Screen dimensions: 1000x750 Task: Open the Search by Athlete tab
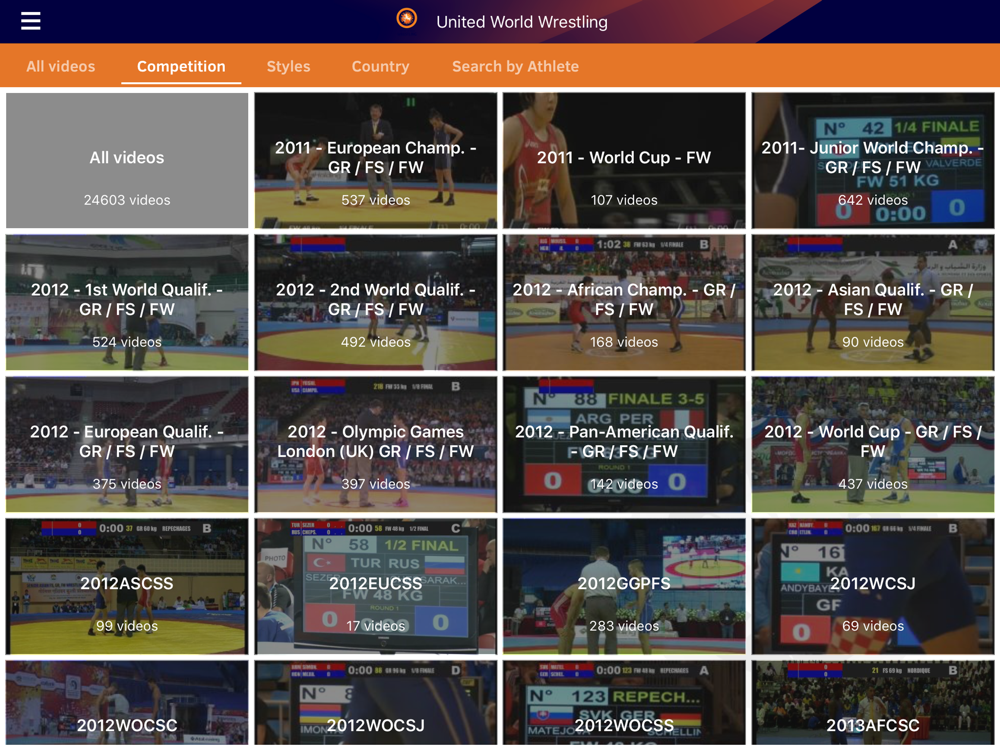tap(515, 66)
